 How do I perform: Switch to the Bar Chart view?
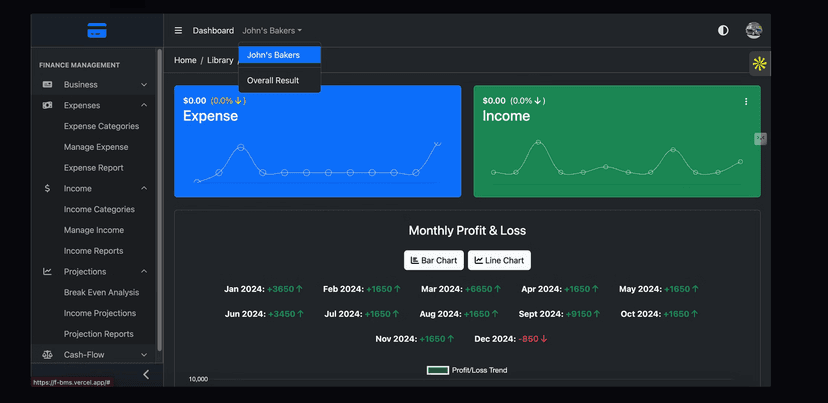pos(434,260)
